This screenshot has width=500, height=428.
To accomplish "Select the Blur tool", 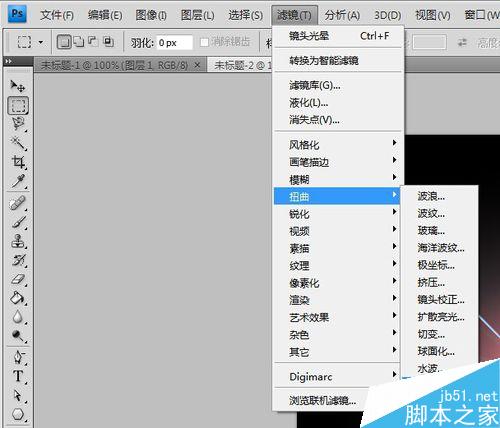I will (x=18, y=317).
